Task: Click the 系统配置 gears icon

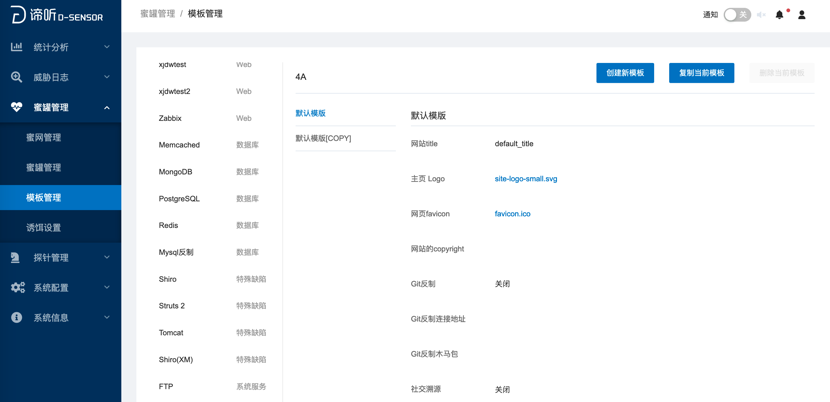Action: click(17, 287)
